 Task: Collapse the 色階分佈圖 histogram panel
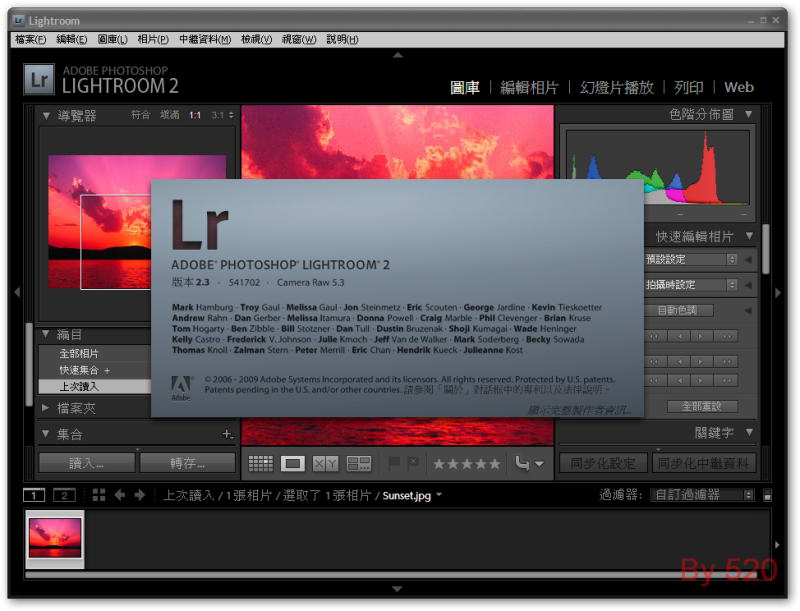pos(748,115)
